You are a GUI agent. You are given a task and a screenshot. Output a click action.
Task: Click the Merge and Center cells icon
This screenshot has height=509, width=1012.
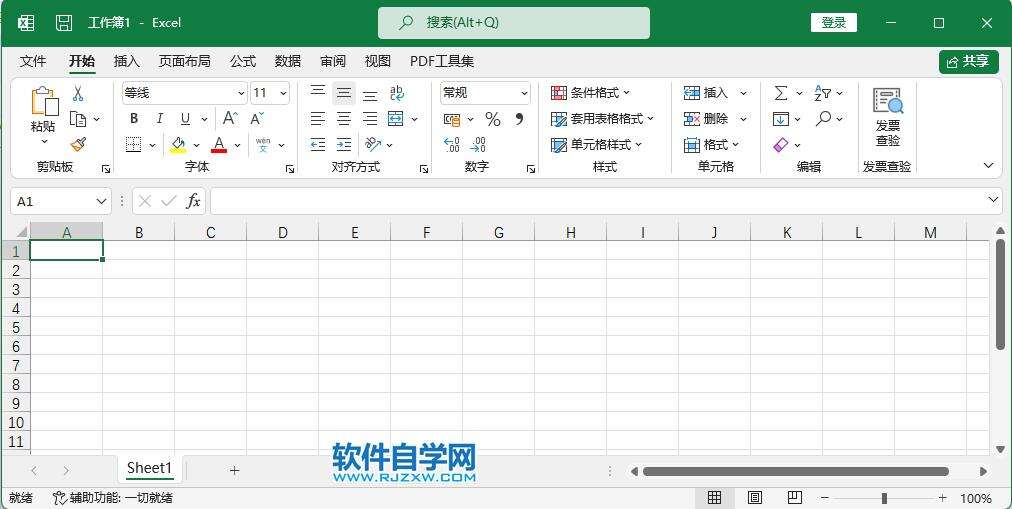[x=396, y=119]
